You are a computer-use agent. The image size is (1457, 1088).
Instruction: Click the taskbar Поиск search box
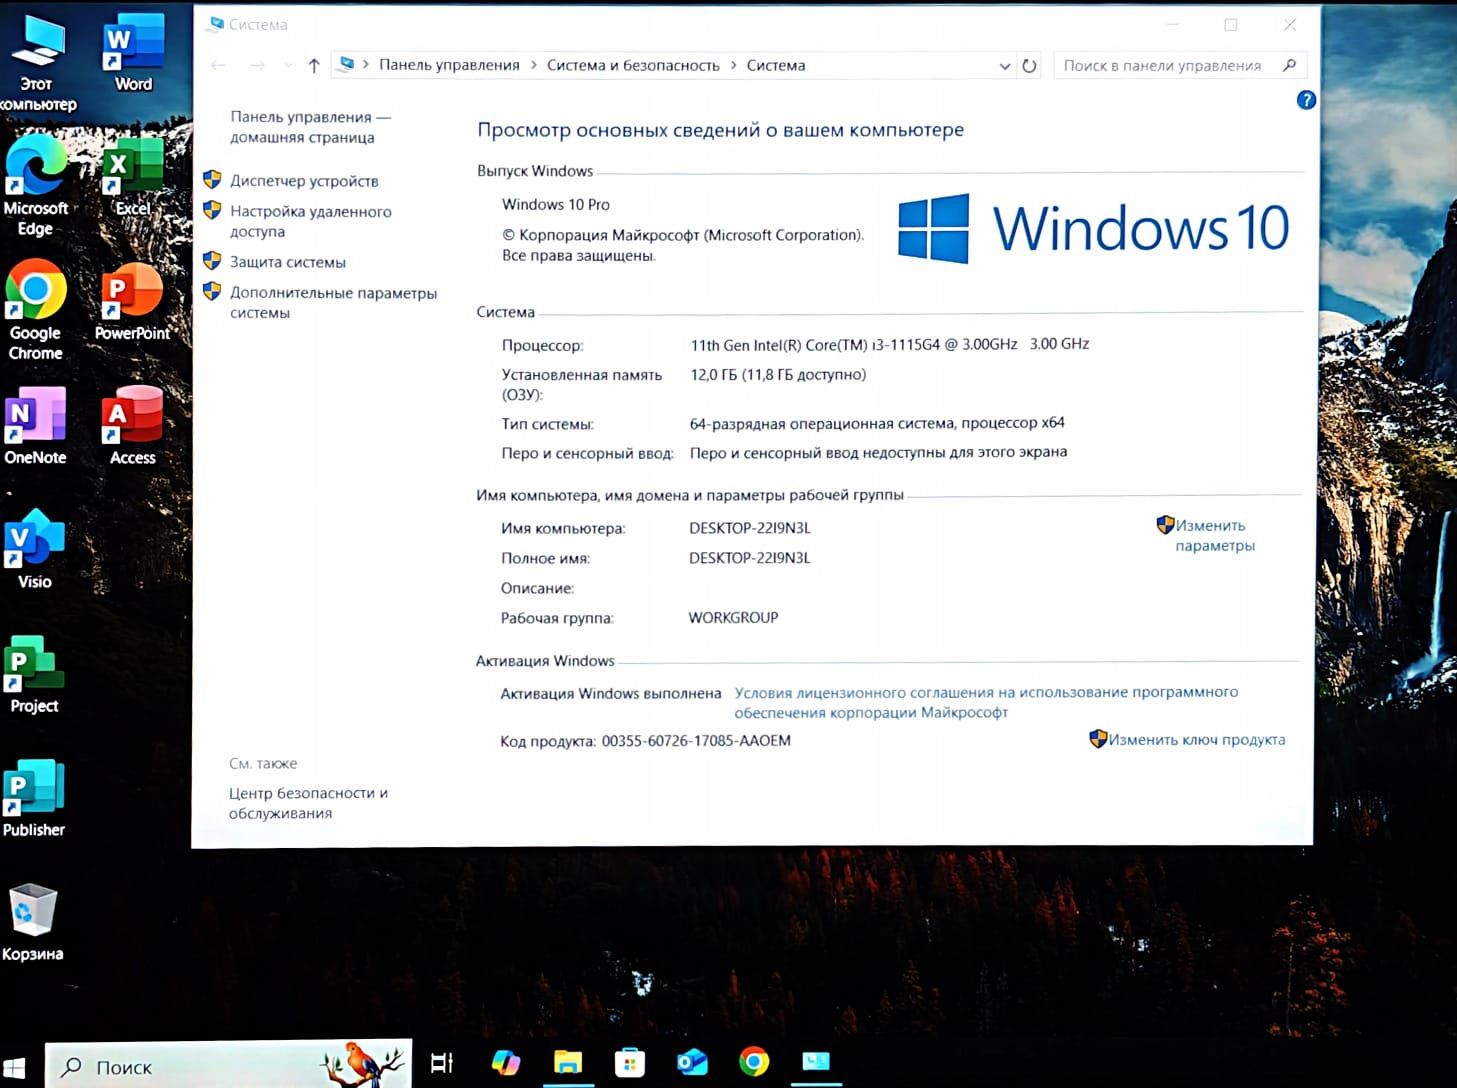pos(229,1066)
